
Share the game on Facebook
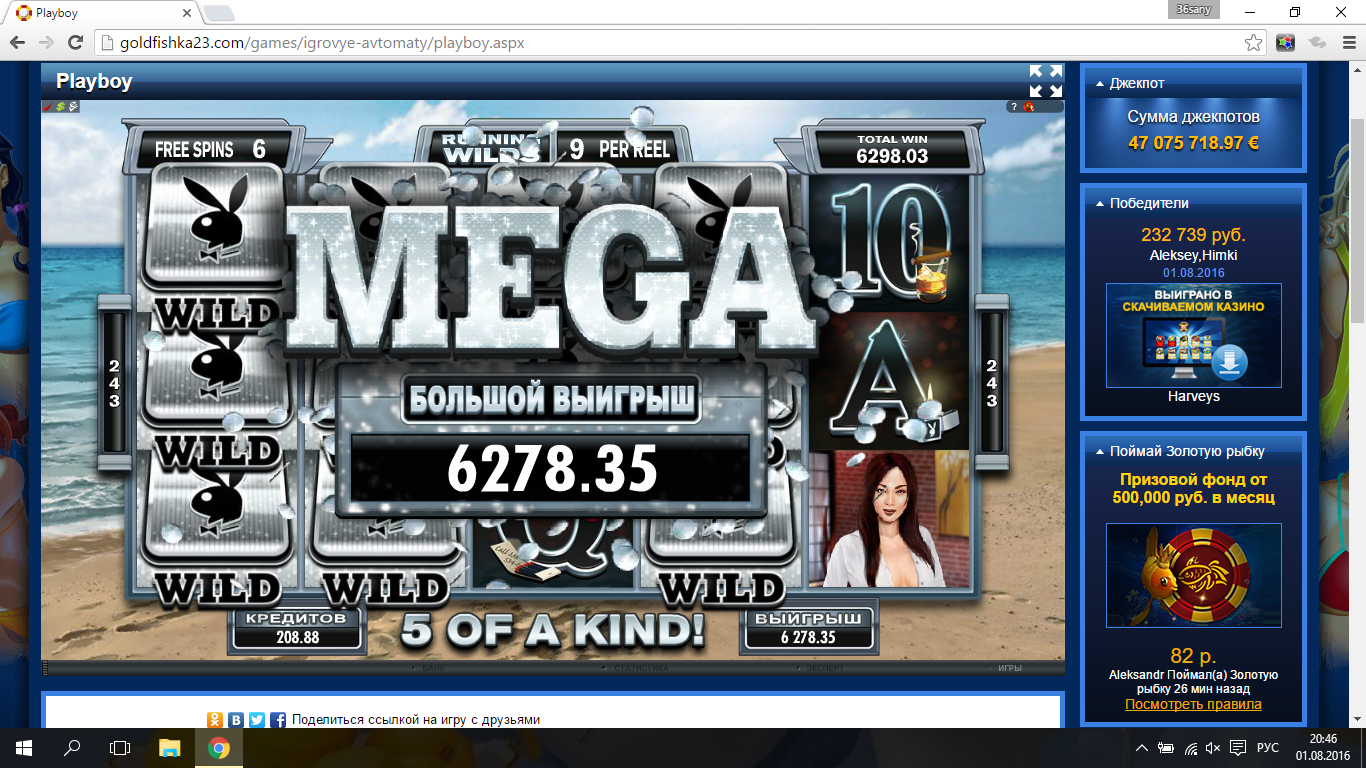tap(278, 719)
